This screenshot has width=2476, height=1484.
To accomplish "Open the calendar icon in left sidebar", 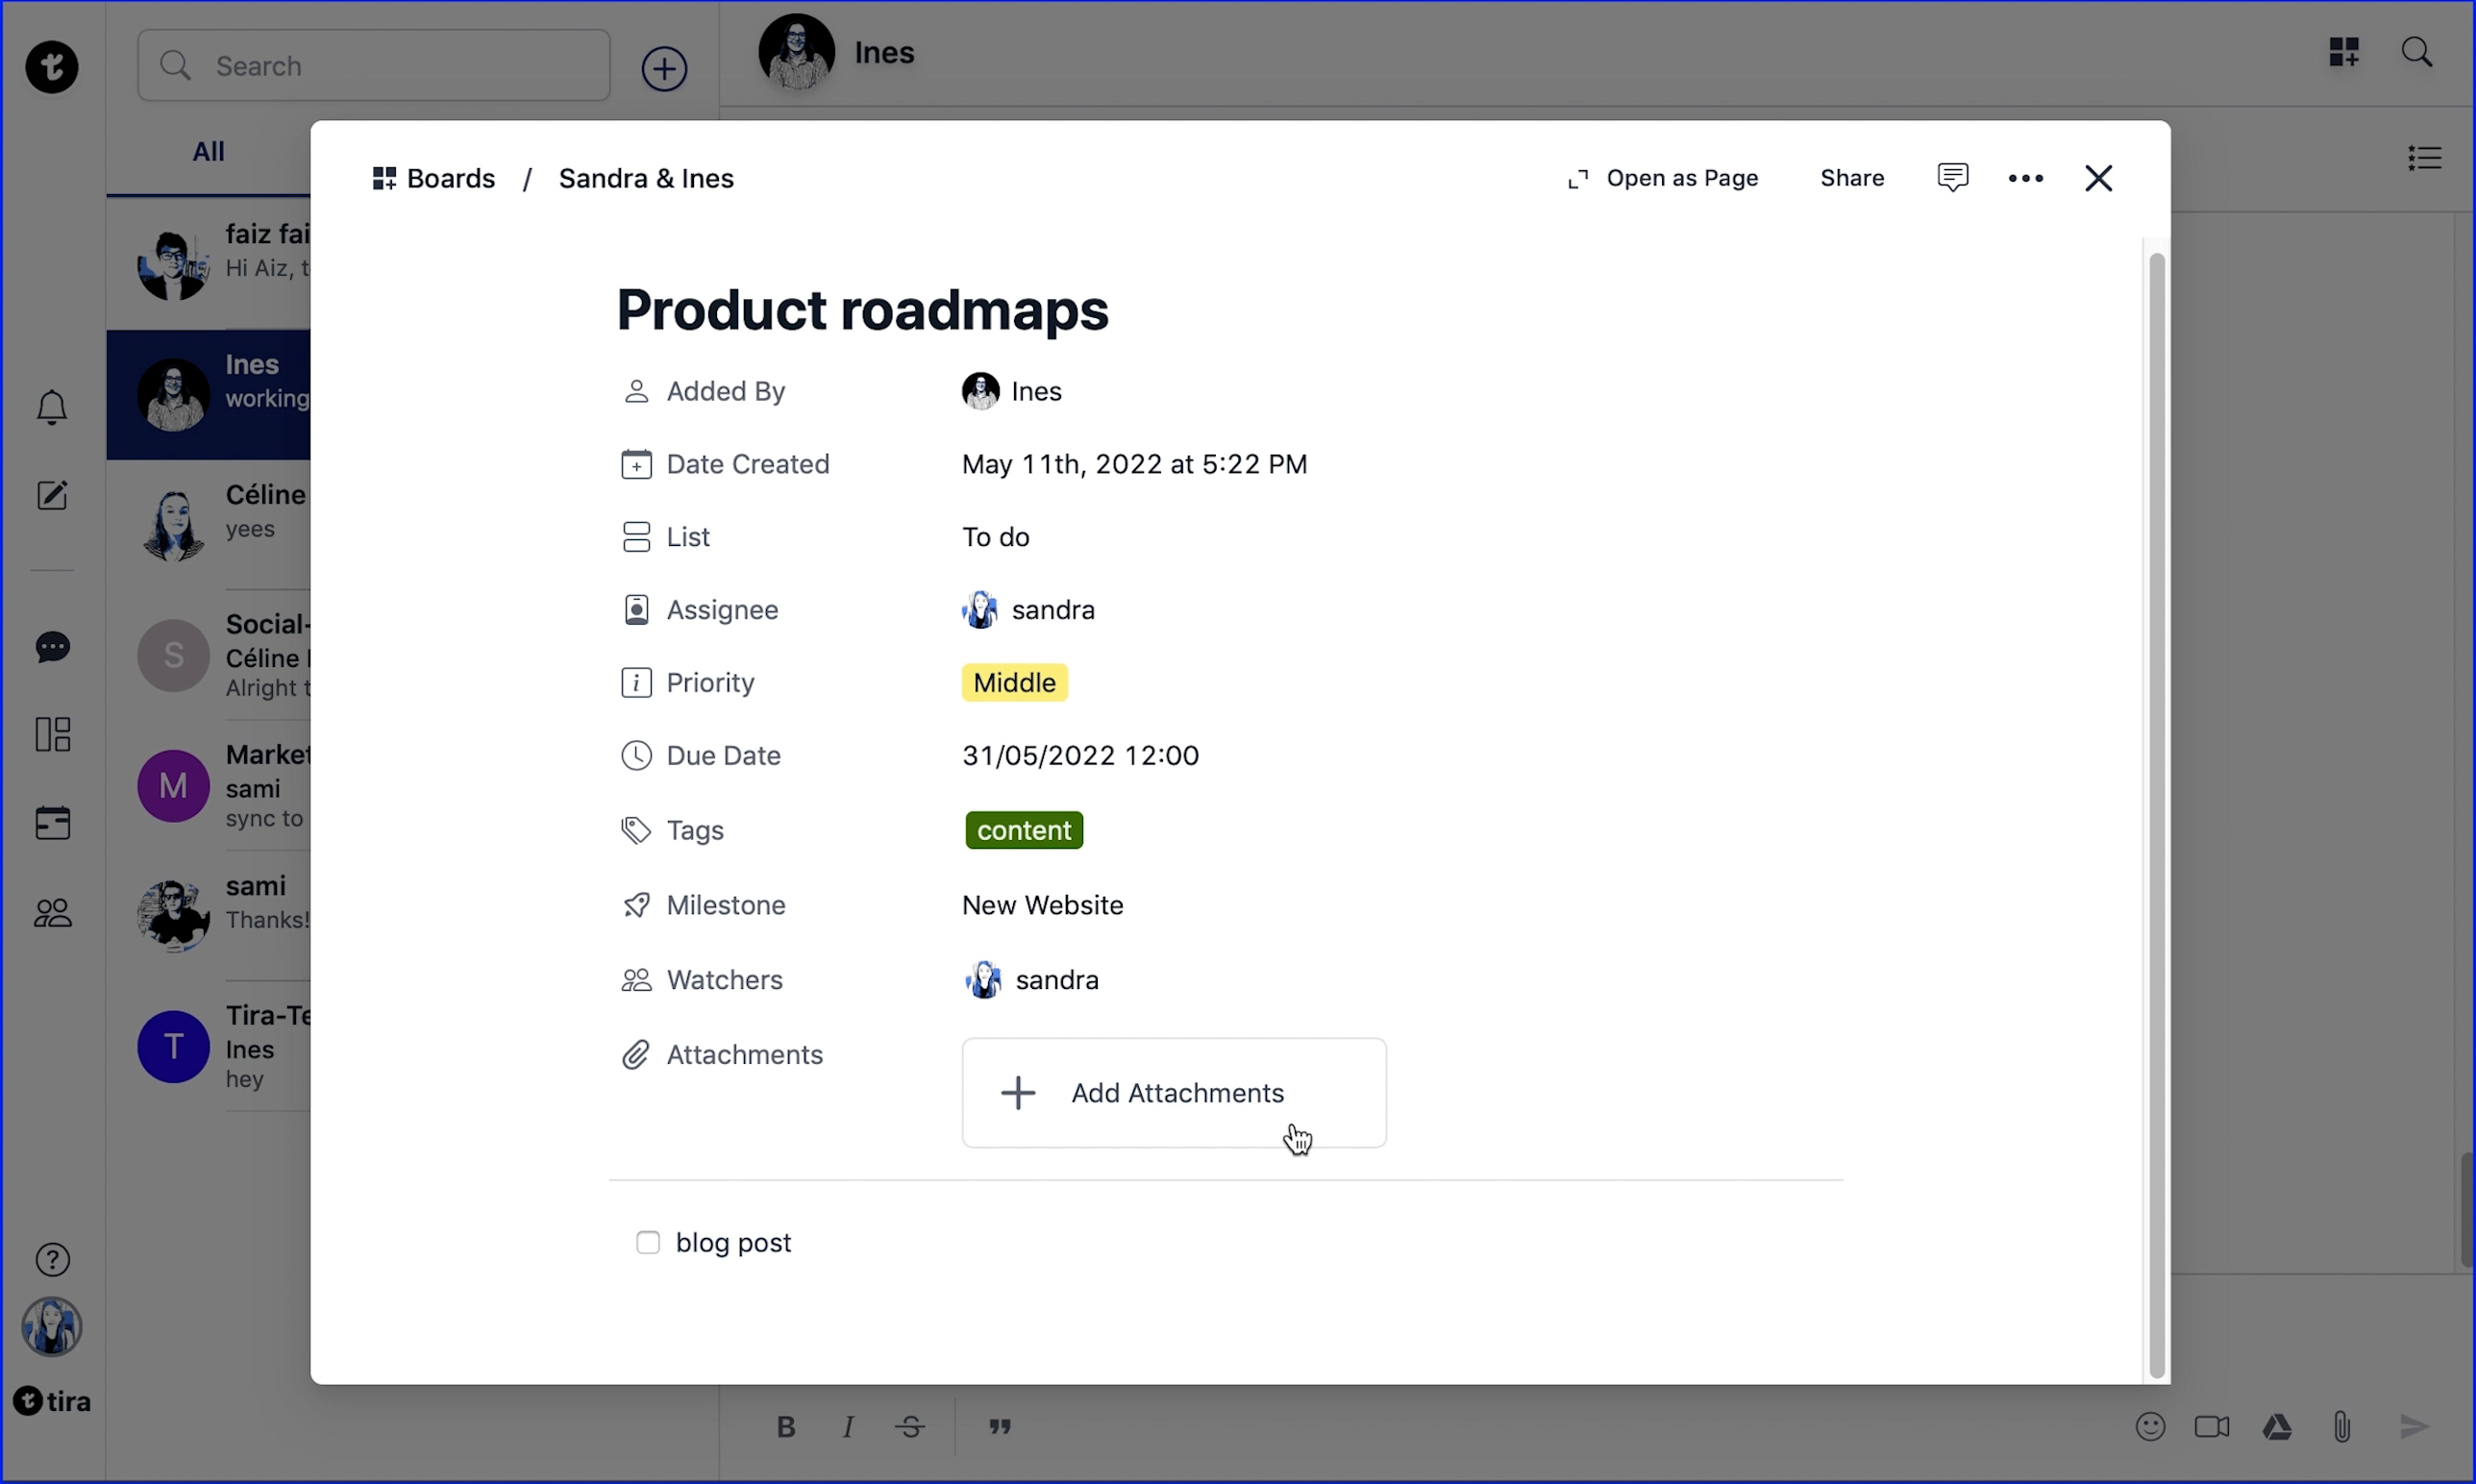I will [52, 823].
